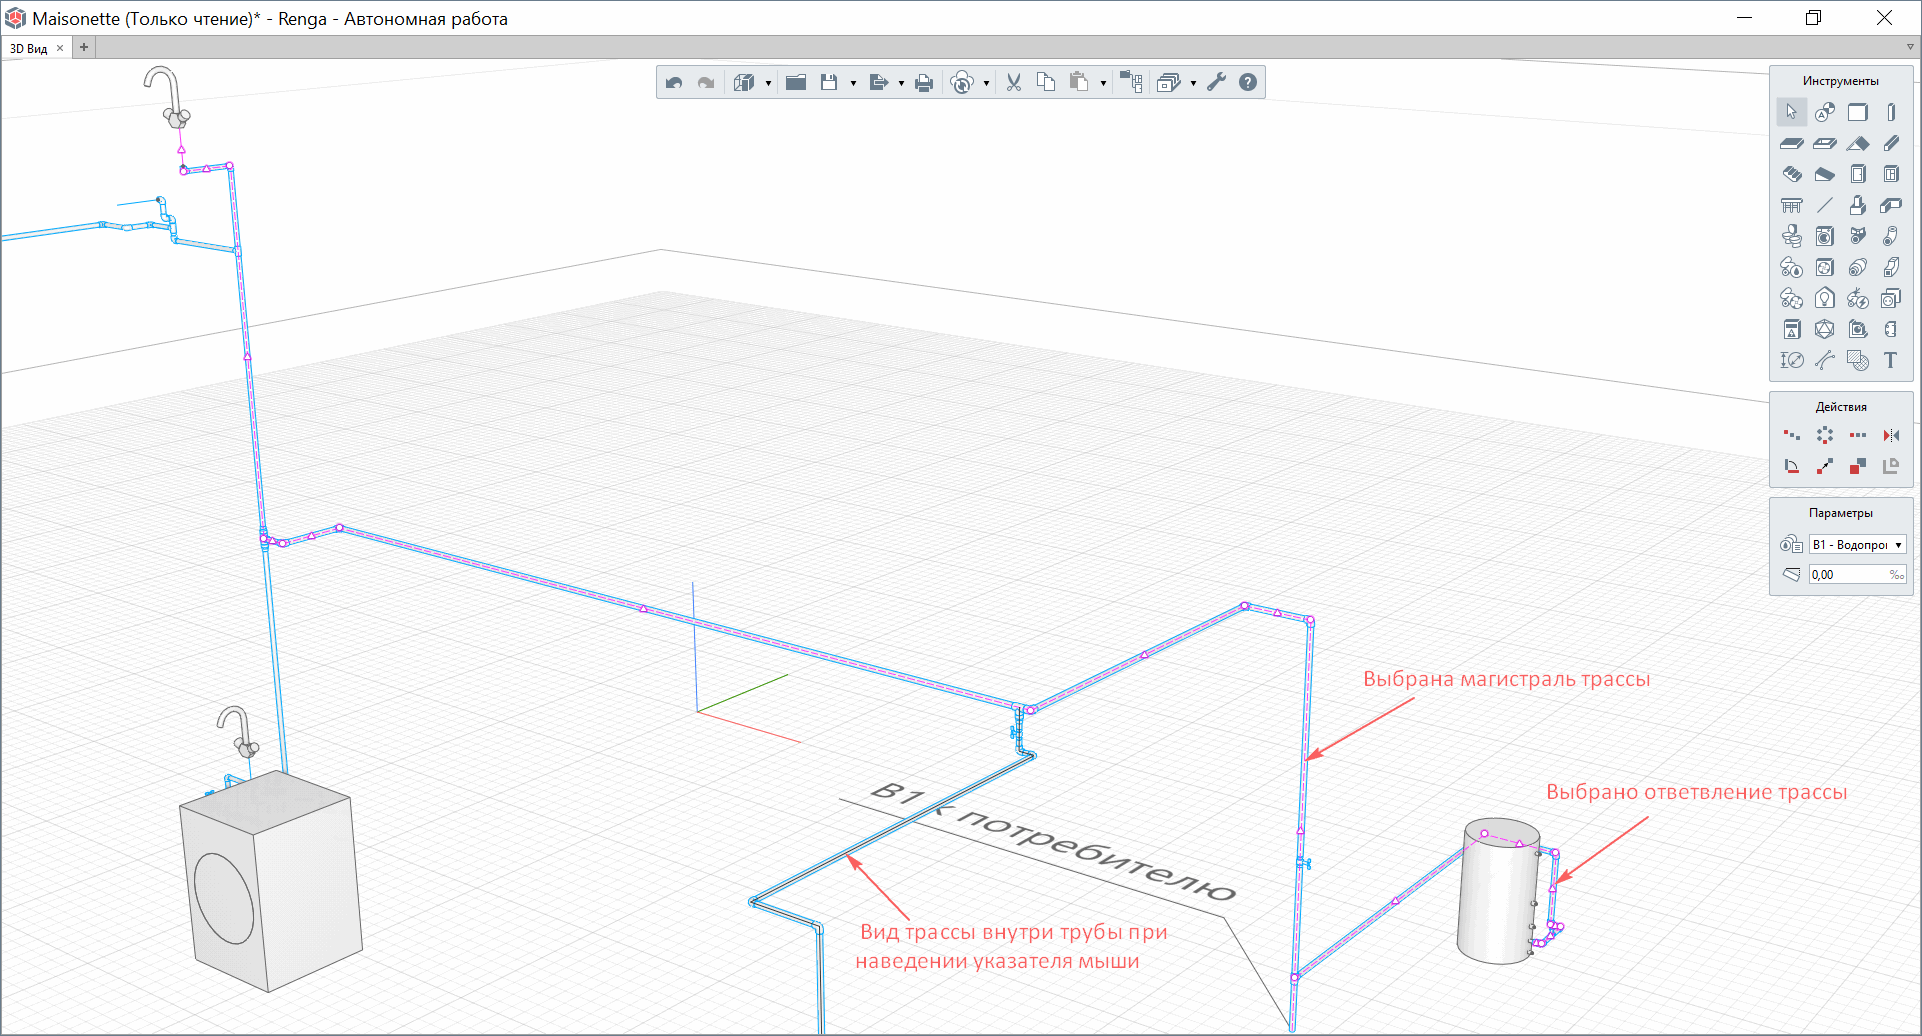Viewport: 1922px width, 1036px height.
Task: Choose the washing machine equipment tool
Action: point(1825,236)
